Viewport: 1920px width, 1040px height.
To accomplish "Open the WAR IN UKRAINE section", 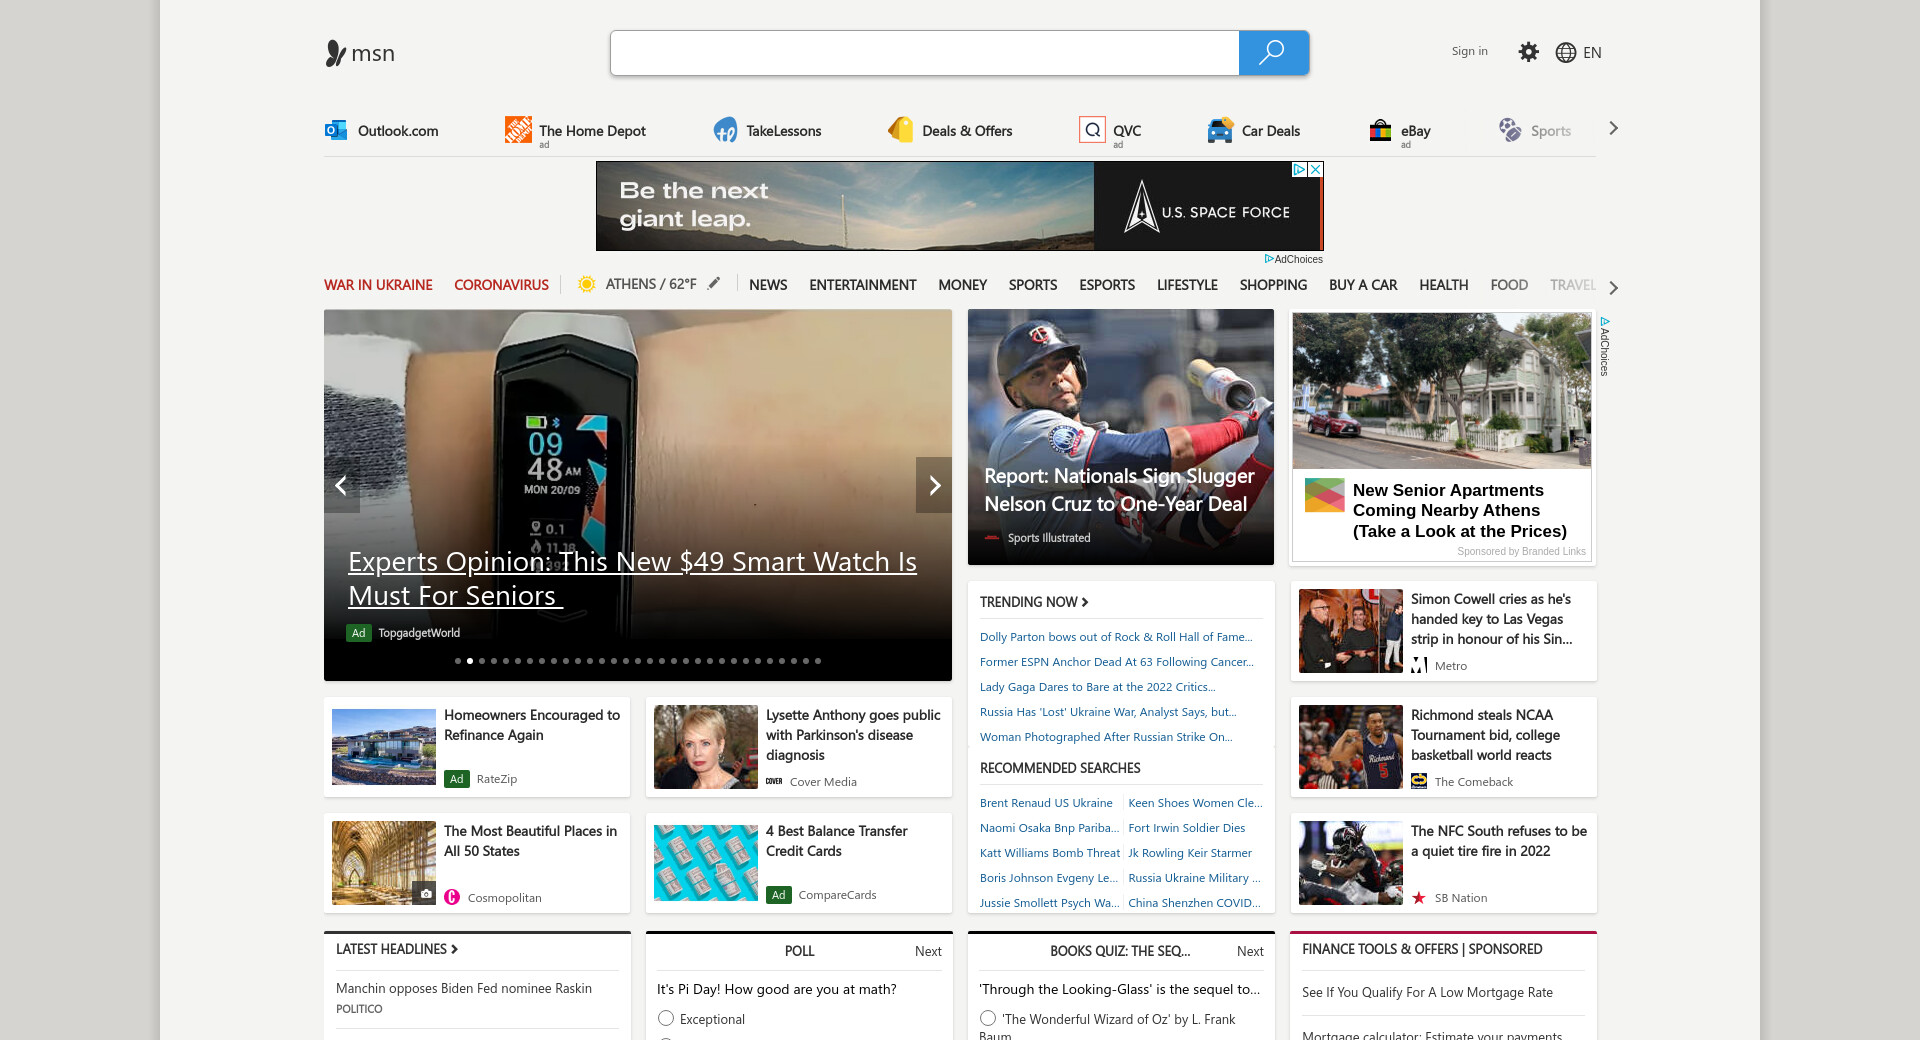I will tap(378, 285).
